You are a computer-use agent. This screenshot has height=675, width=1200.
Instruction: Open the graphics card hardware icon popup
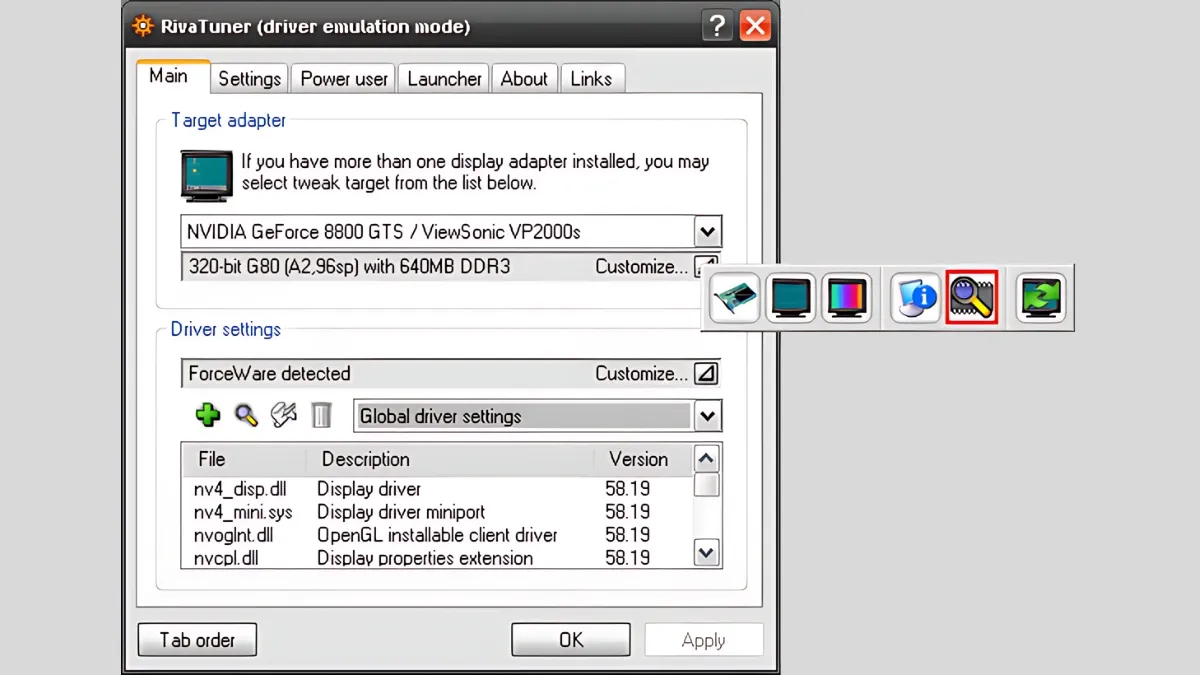click(x=734, y=297)
